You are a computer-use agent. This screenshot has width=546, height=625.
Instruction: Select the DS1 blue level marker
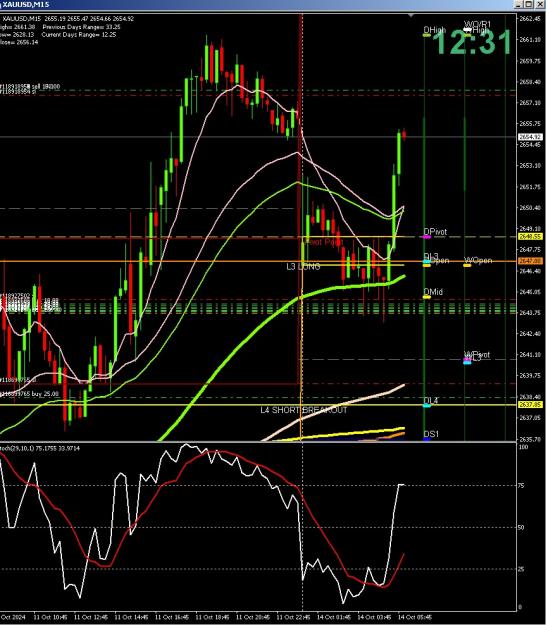coord(426,439)
